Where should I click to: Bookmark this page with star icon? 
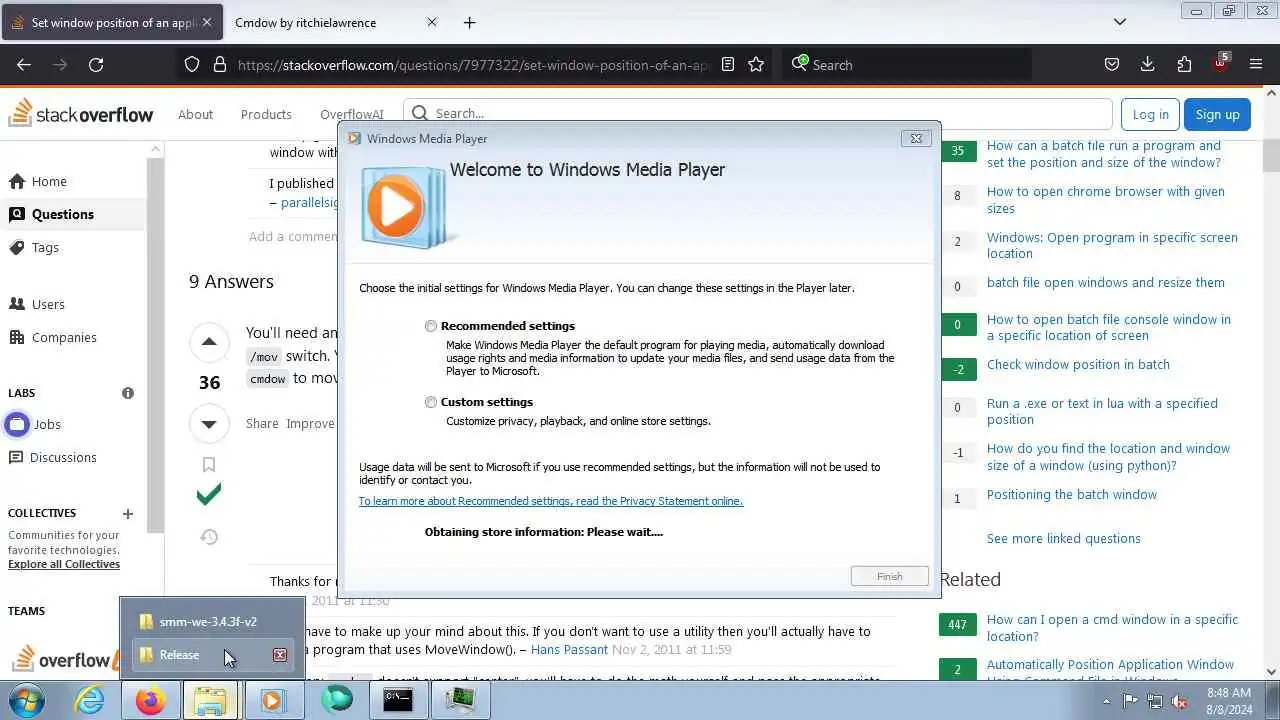tap(756, 64)
